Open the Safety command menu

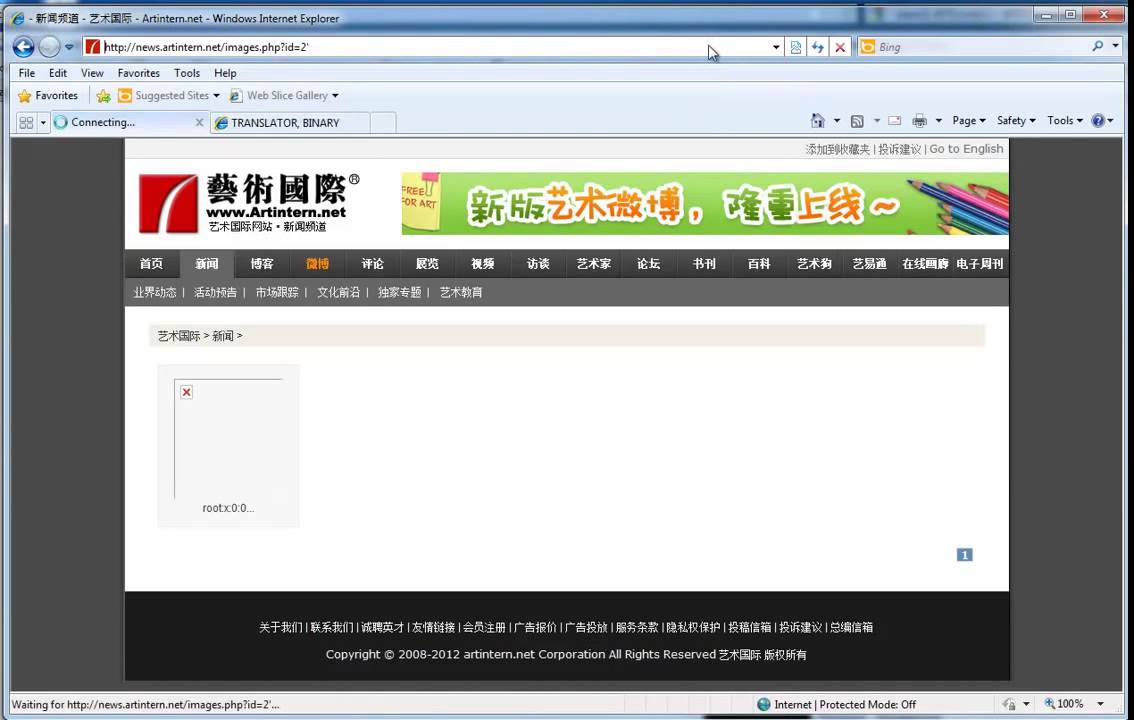pyautogui.click(x=1016, y=121)
